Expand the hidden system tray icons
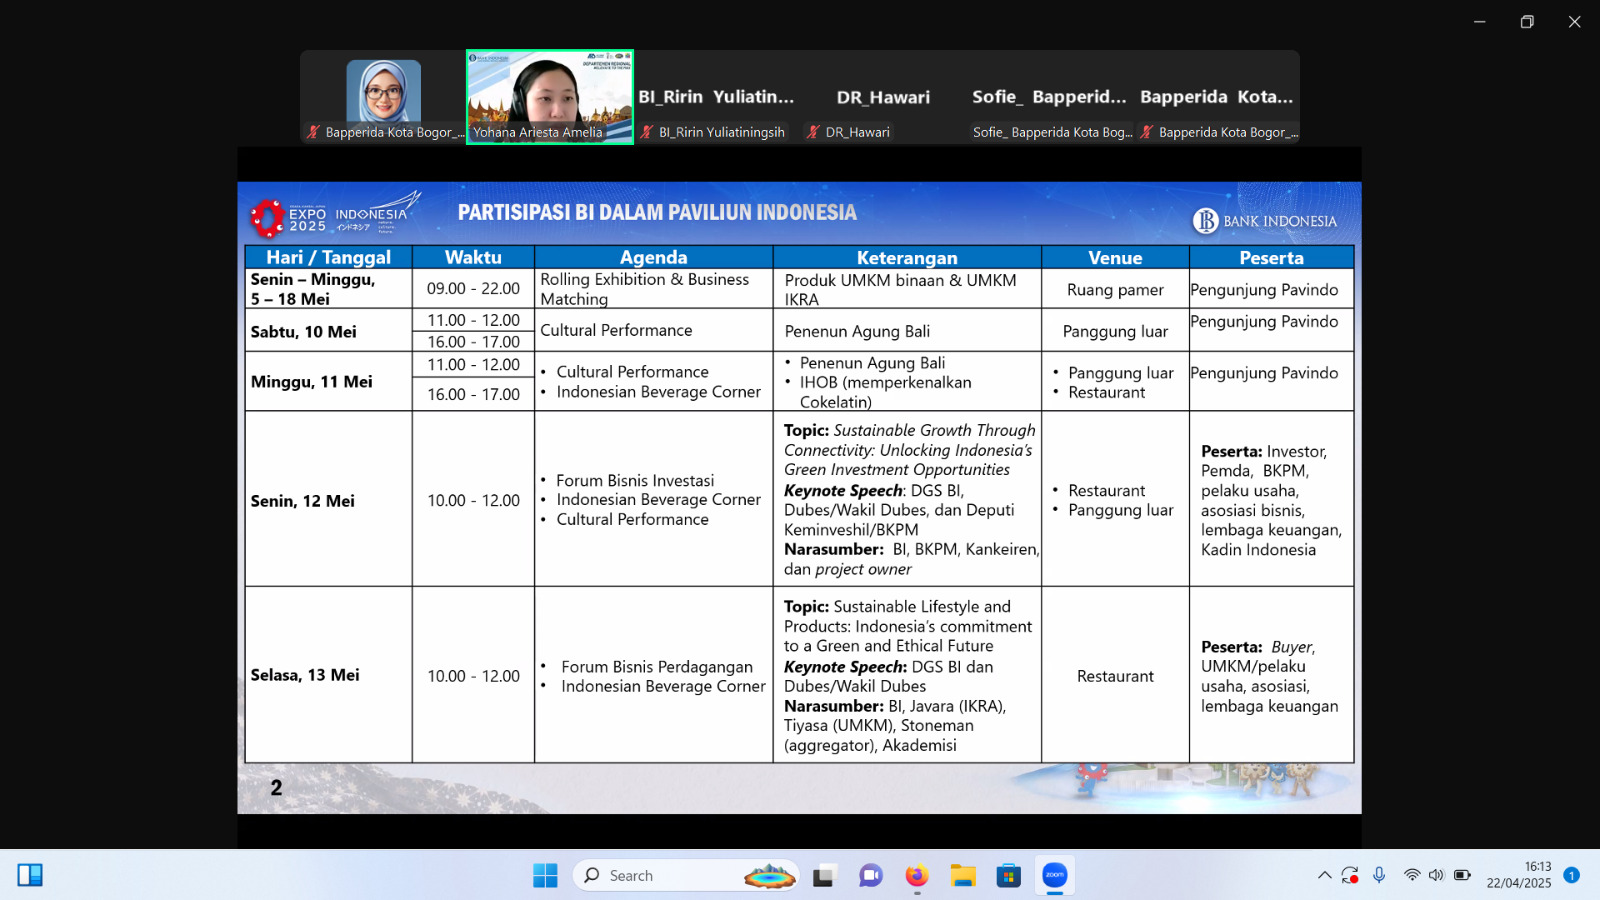1600x900 pixels. [x=1324, y=875]
